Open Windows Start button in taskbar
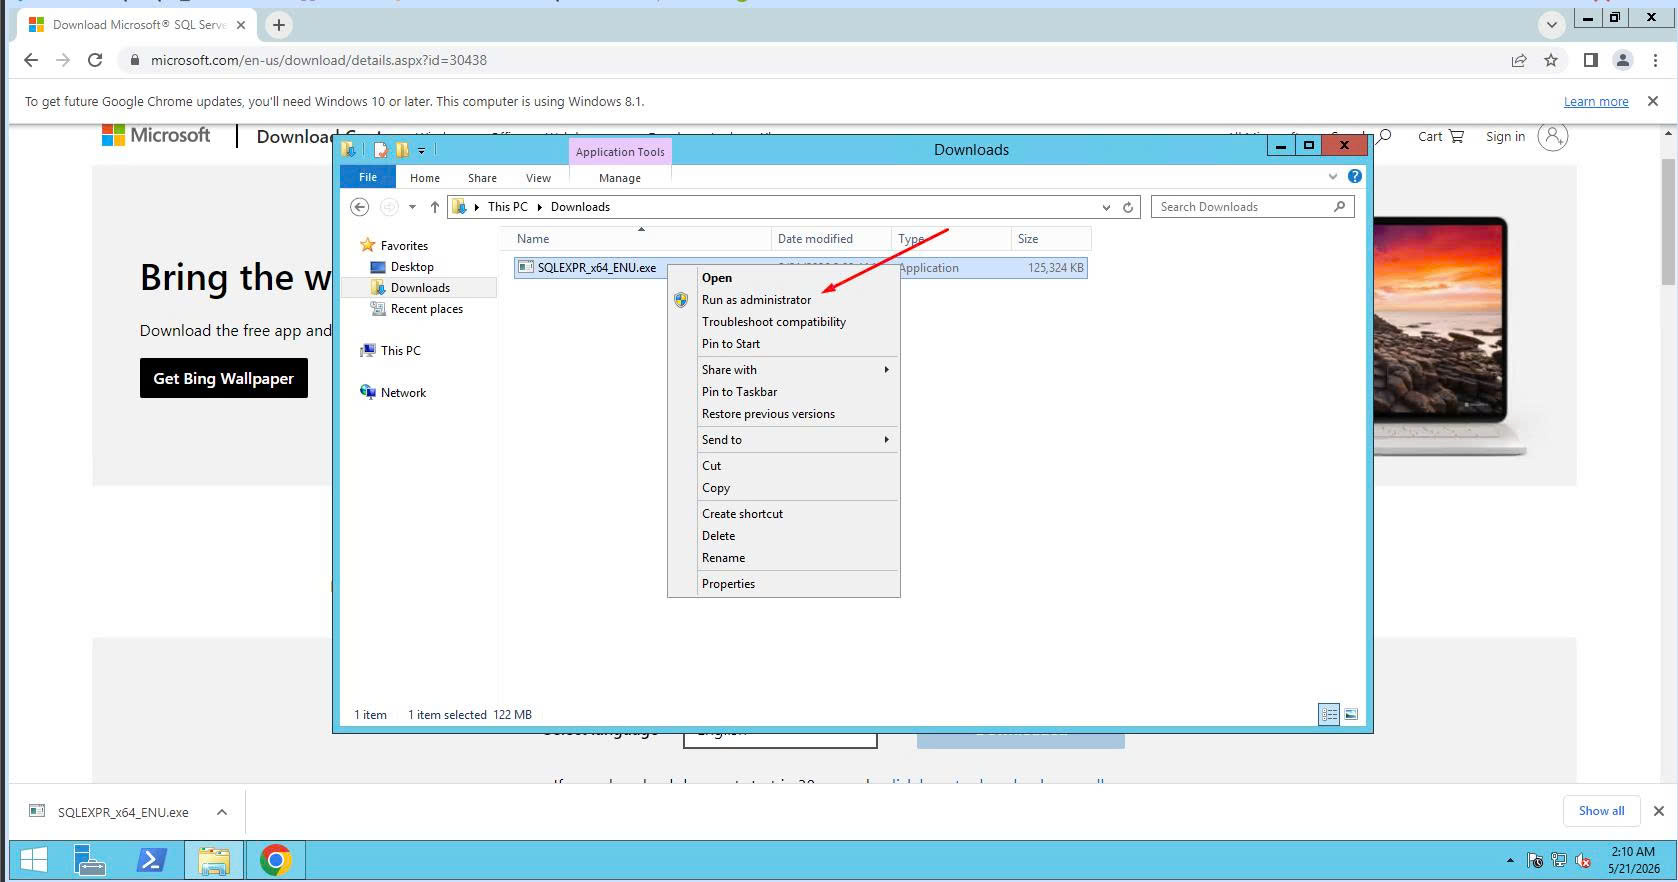This screenshot has height=882, width=1678. 34,860
